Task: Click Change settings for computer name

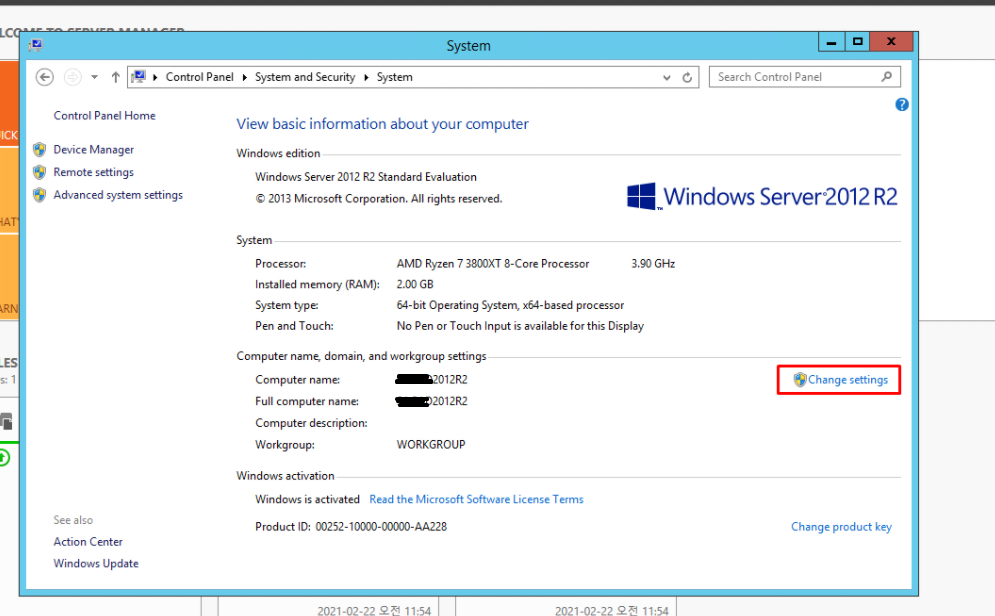Action: (848, 380)
